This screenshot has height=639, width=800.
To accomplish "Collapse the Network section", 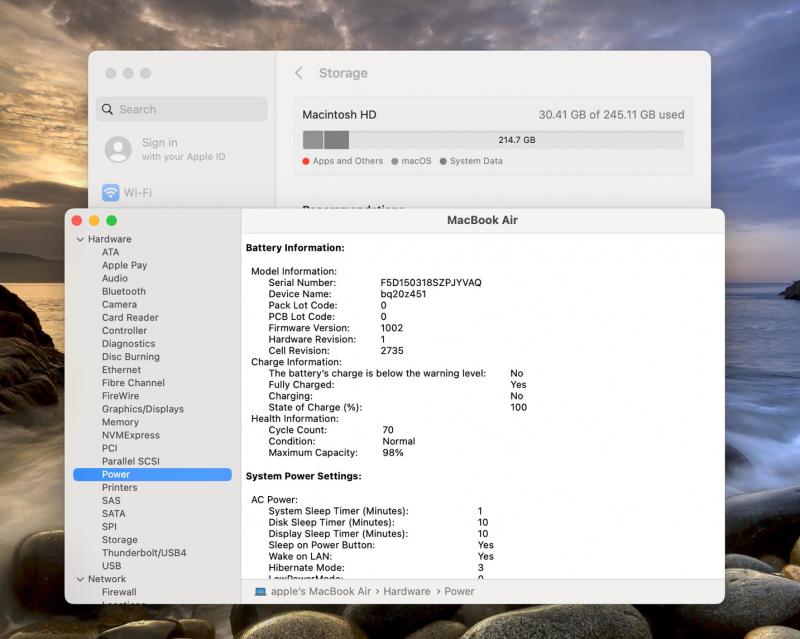I will point(80,579).
